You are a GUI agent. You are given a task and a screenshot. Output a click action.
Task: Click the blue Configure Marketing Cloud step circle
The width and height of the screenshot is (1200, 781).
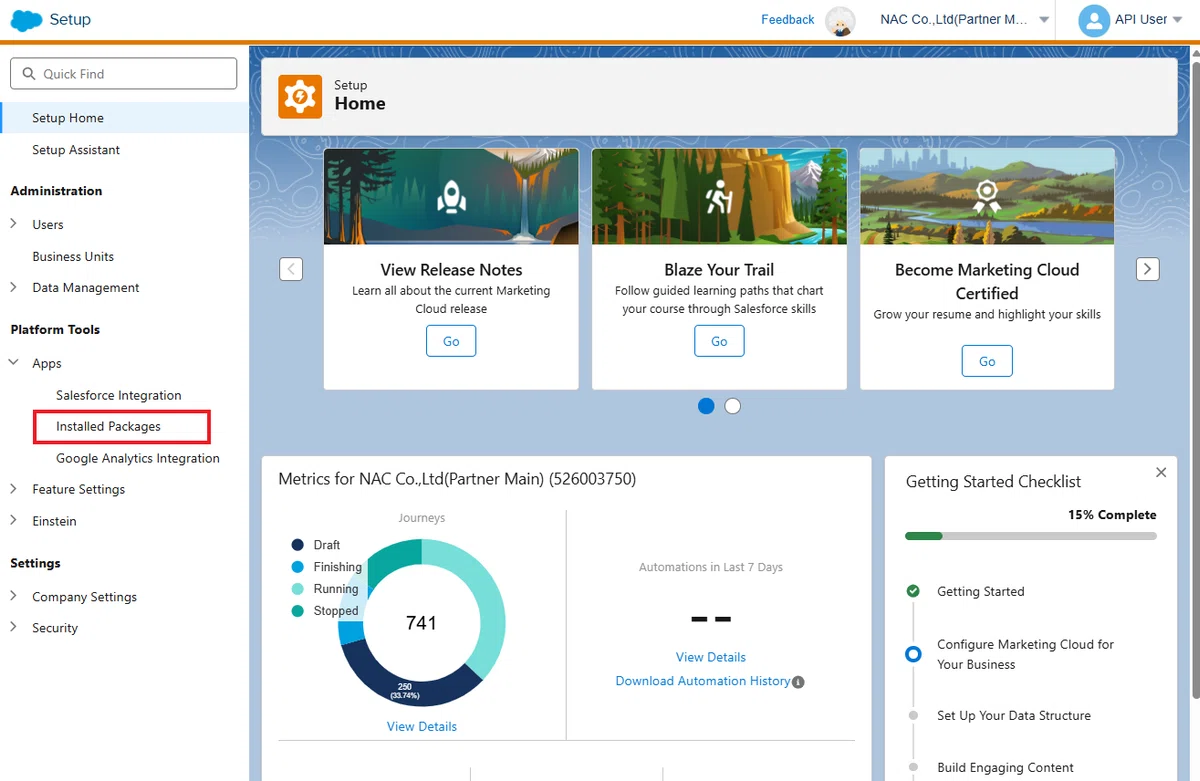(x=913, y=654)
